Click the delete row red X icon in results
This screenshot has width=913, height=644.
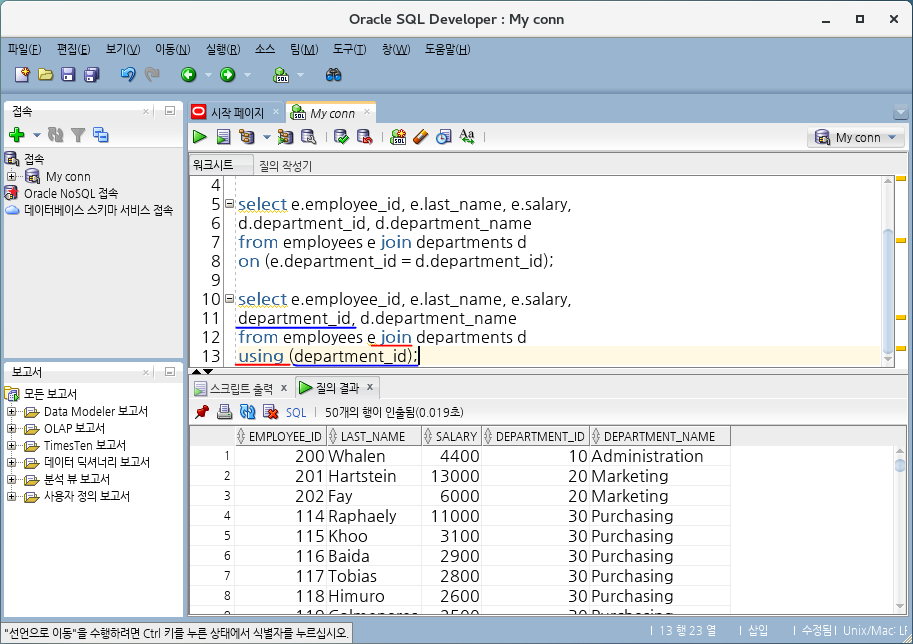pyautogui.click(x=270, y=412)
